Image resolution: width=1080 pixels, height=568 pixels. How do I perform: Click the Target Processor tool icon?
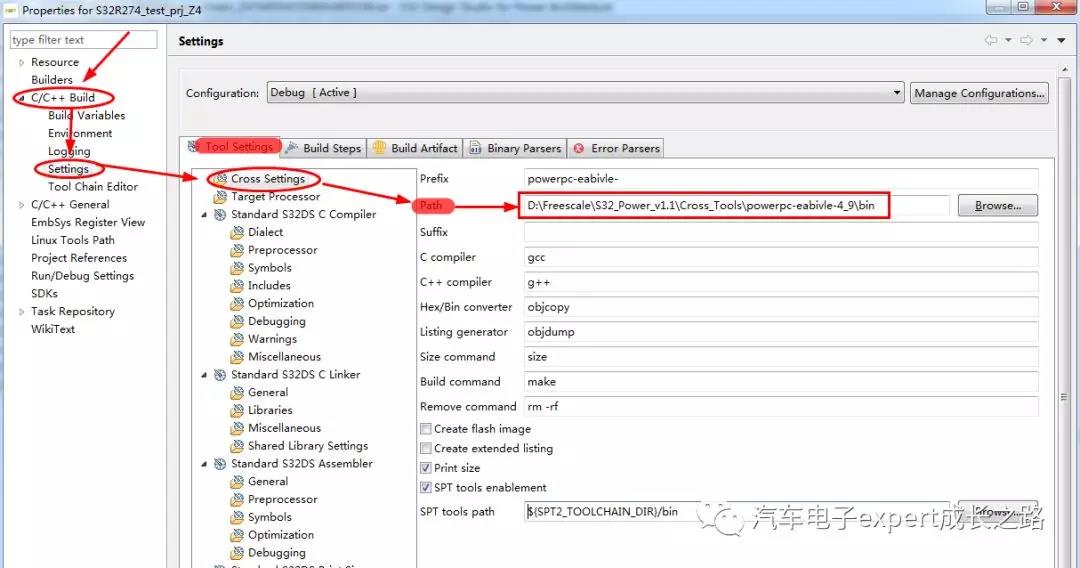coord(220,197)
